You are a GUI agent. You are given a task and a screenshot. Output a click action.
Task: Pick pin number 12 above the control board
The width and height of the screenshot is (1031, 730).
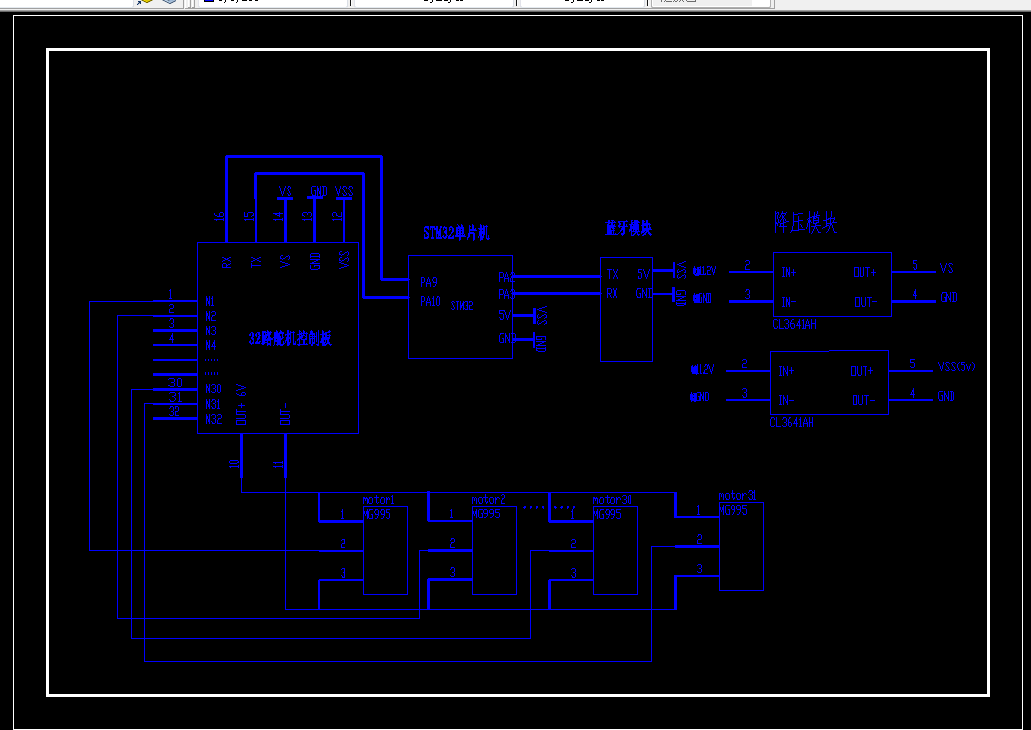pyautogui.click(x=337, y=215)
